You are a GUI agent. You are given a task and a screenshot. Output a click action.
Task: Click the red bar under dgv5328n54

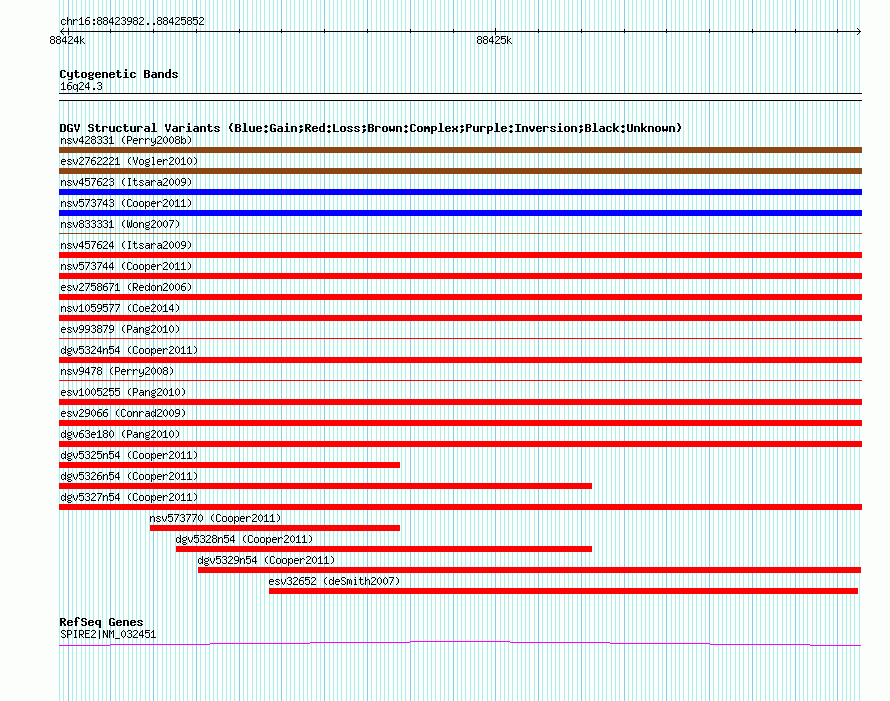tap(384, 549)
